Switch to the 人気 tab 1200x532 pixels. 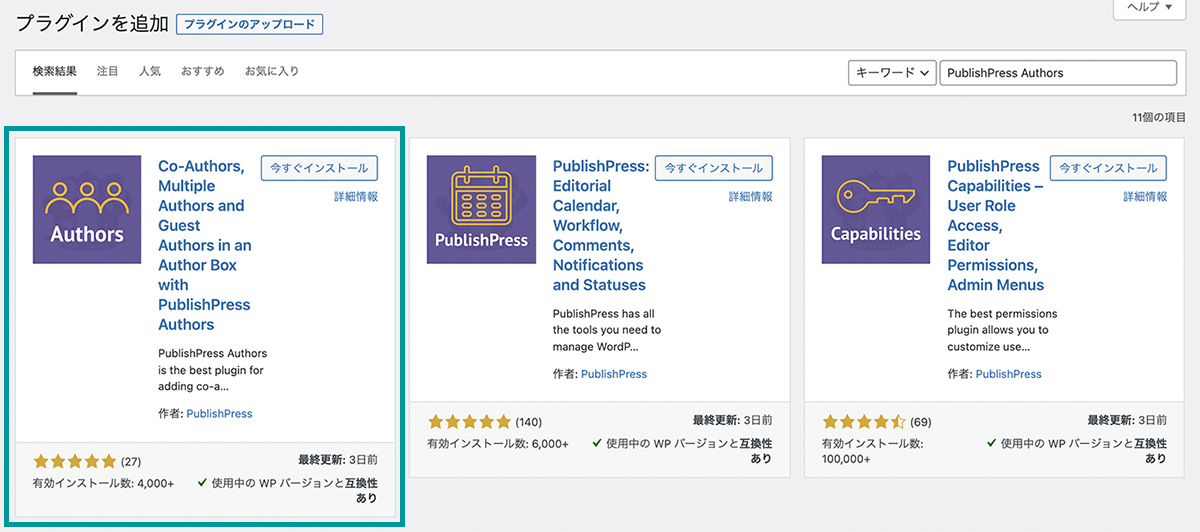point(150,72)
